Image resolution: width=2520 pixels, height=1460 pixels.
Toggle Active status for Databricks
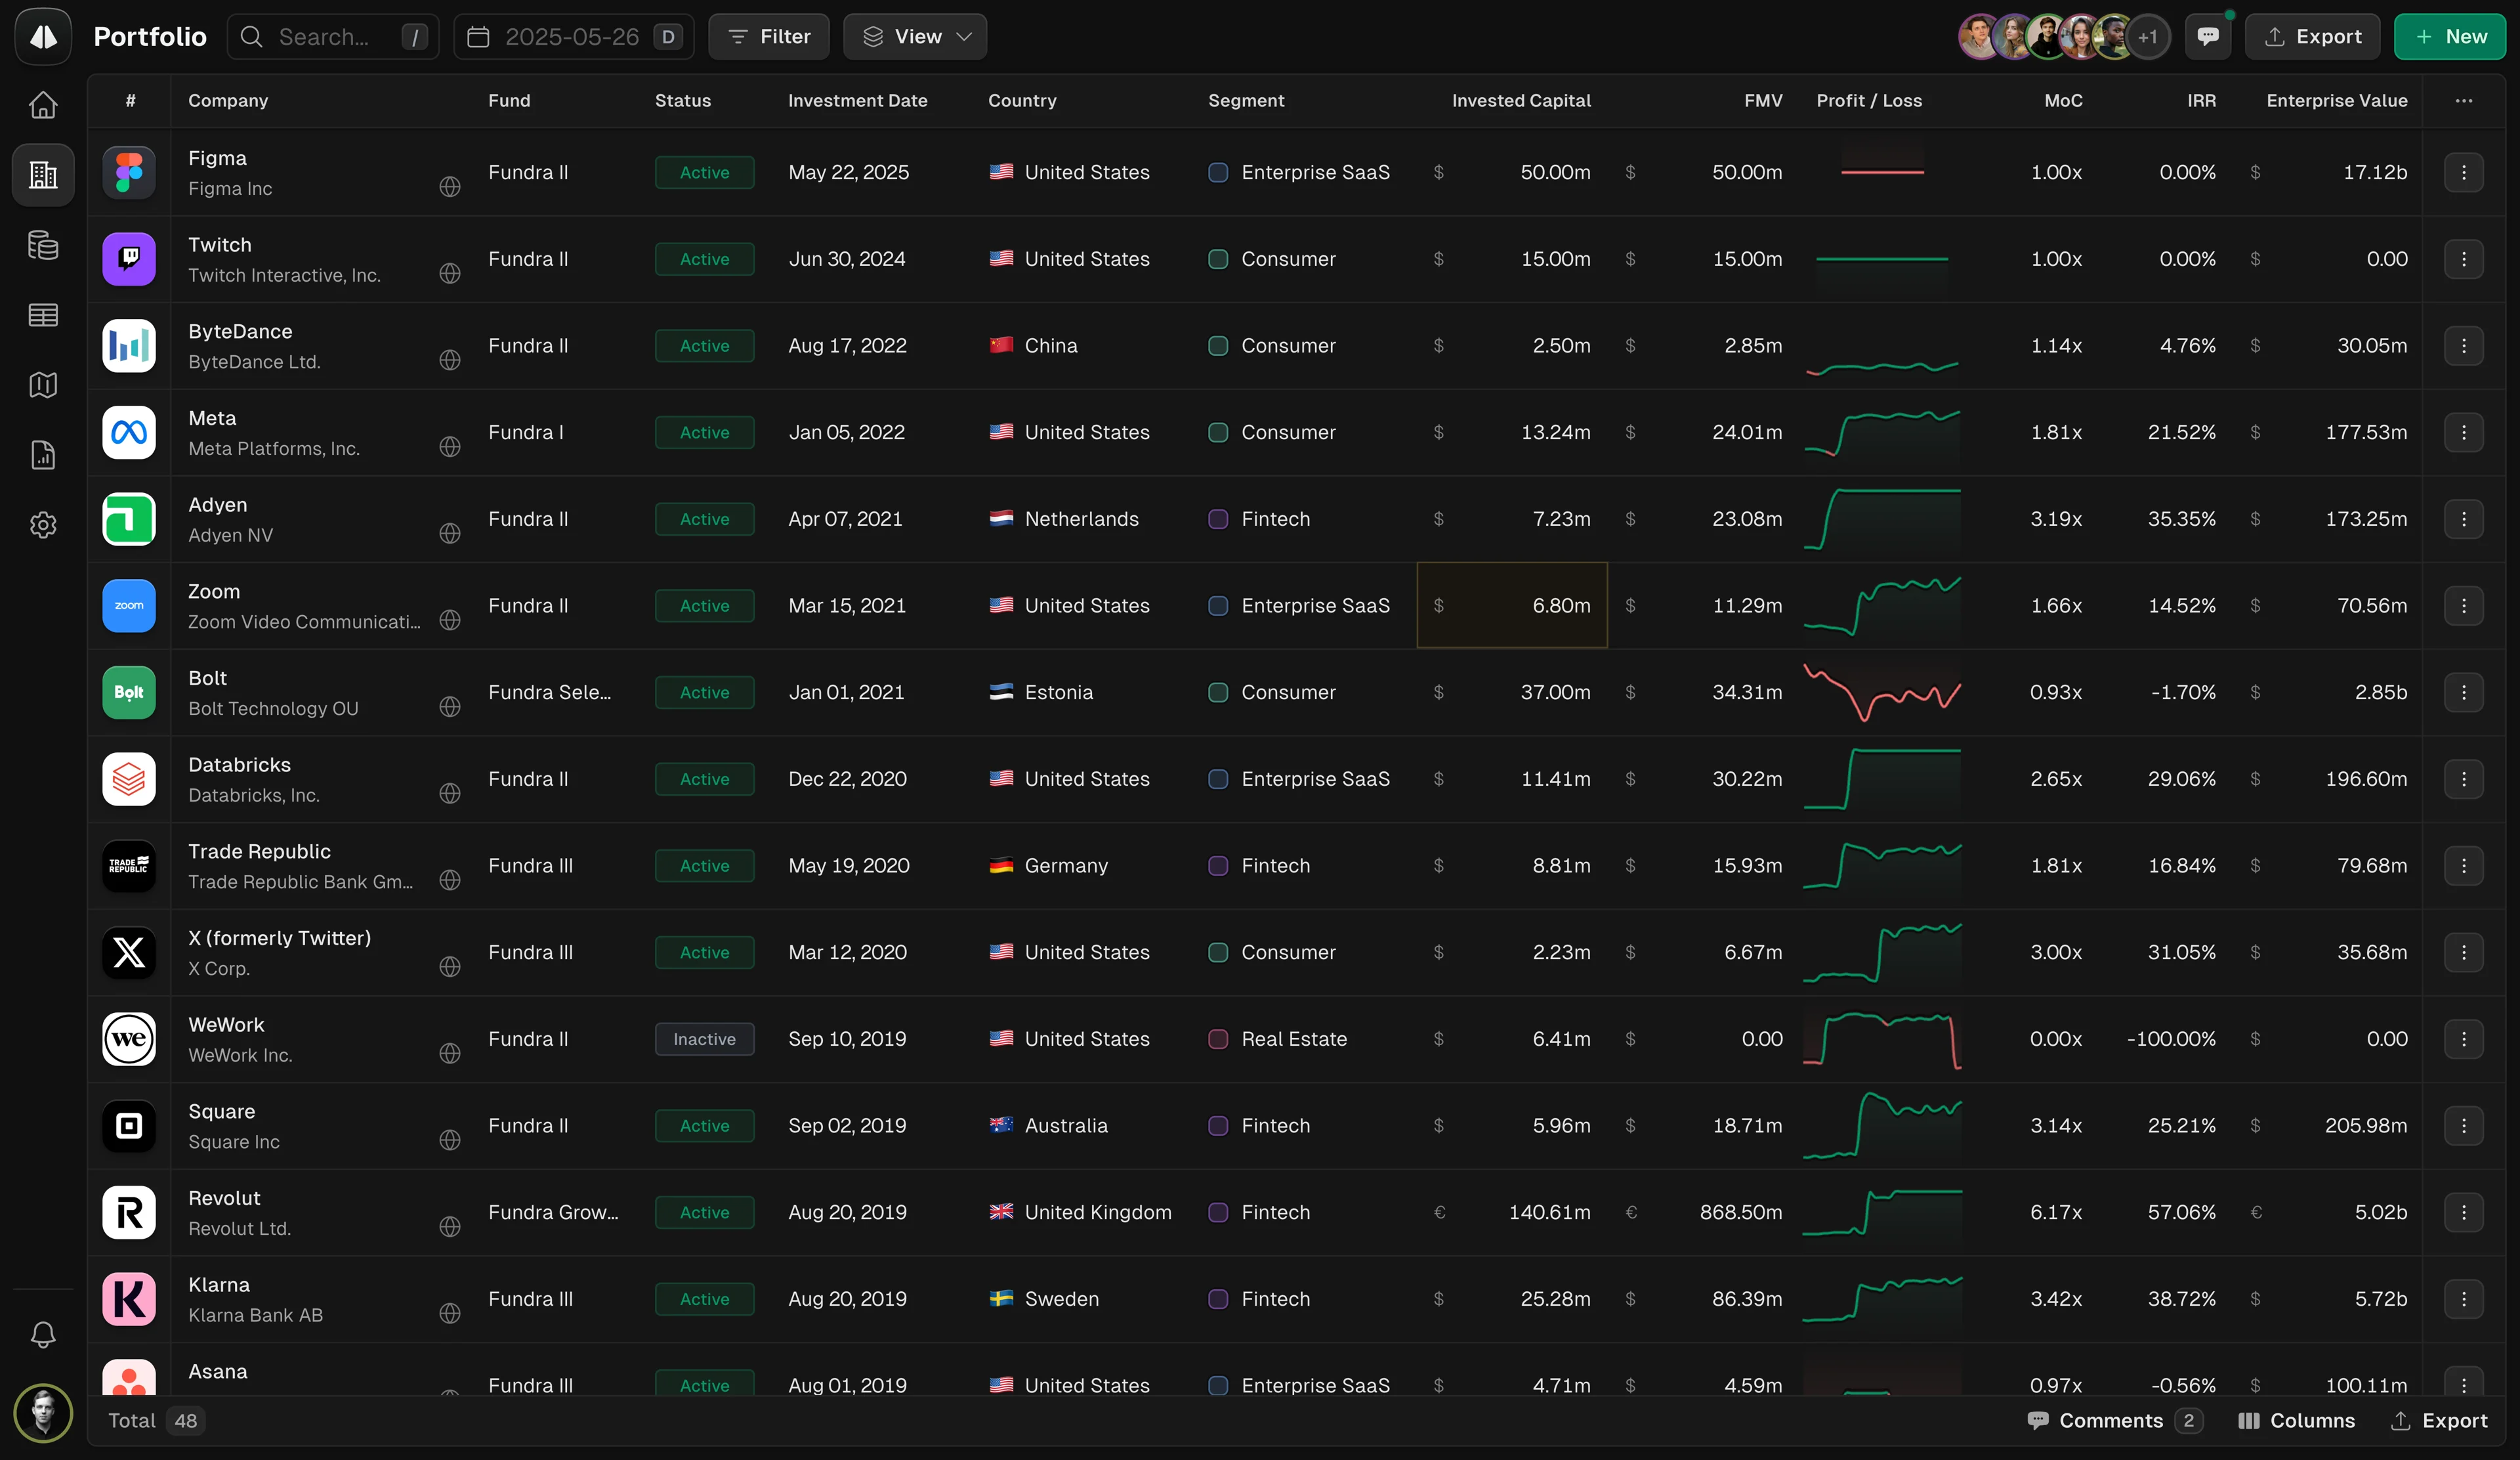pyautogui.click(x=704, y=779)
